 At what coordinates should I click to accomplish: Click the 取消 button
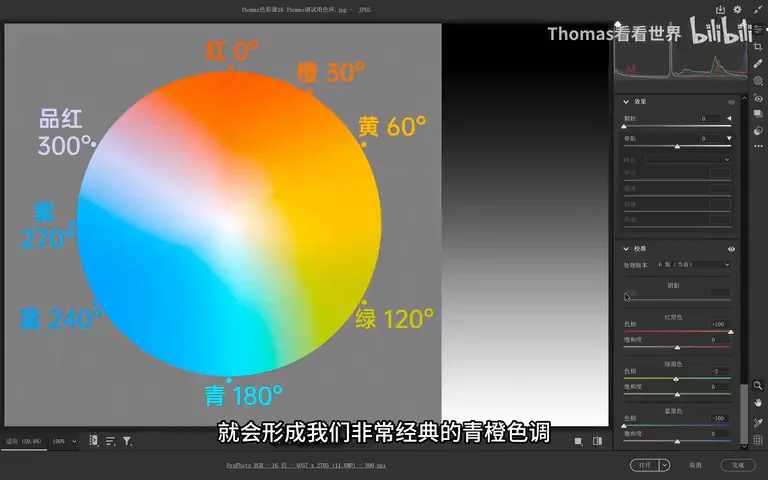[695, 465]
